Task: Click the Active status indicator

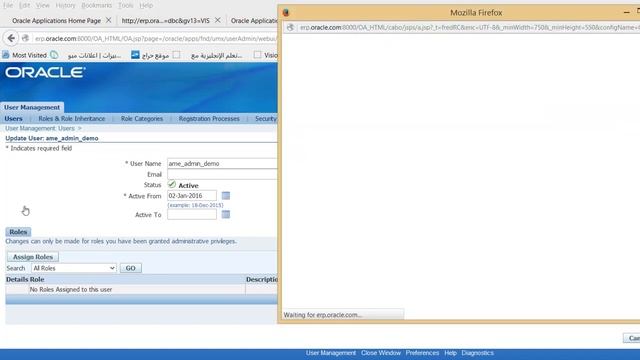Action: 183,185
